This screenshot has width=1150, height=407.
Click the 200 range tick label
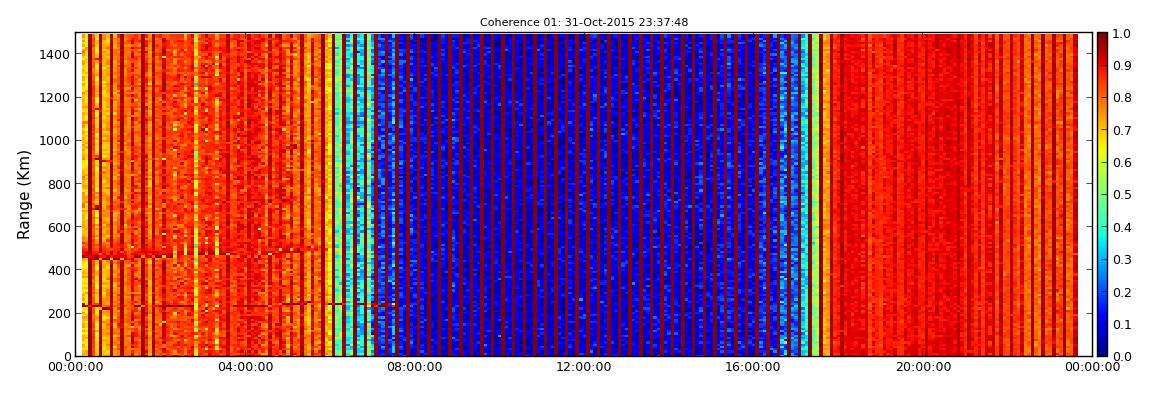(x=59, y=314)
